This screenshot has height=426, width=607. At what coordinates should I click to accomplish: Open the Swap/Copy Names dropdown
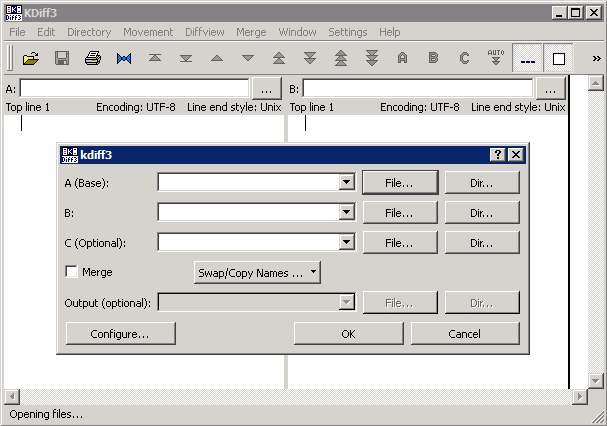pyautogui.click(x=257, y=272)
